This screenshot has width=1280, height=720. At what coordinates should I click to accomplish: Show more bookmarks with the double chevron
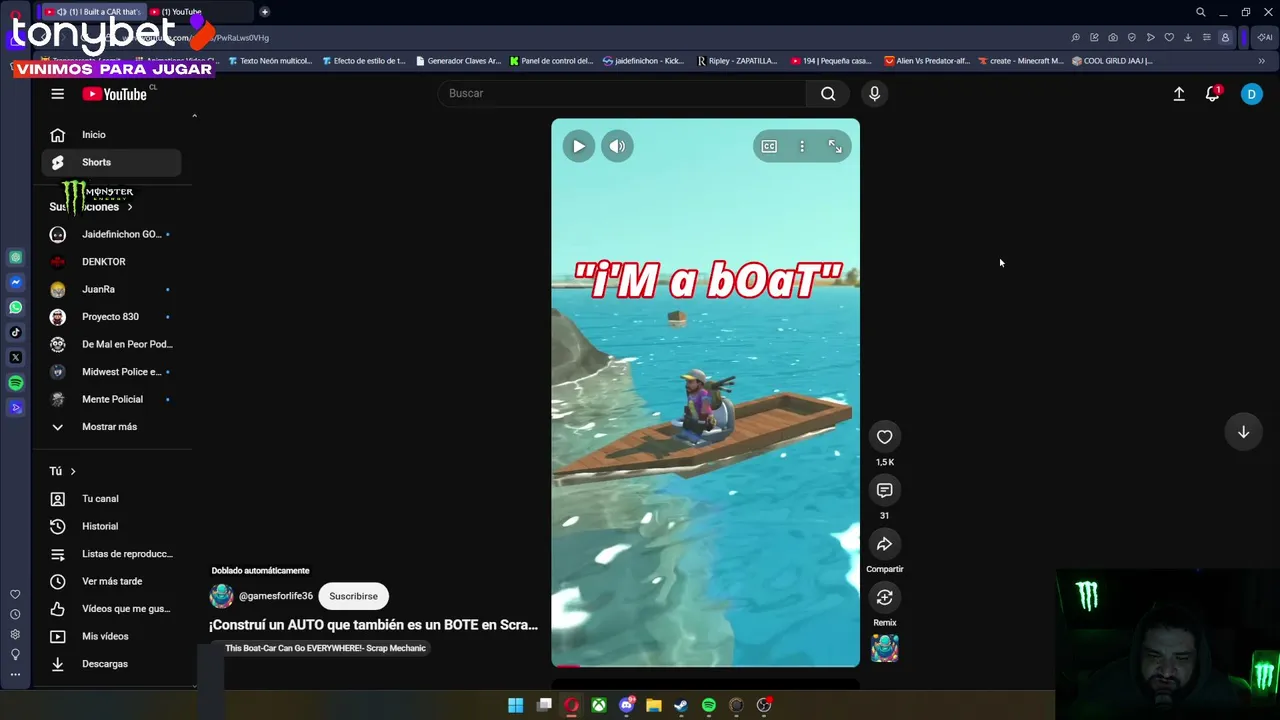(1262, 61)
